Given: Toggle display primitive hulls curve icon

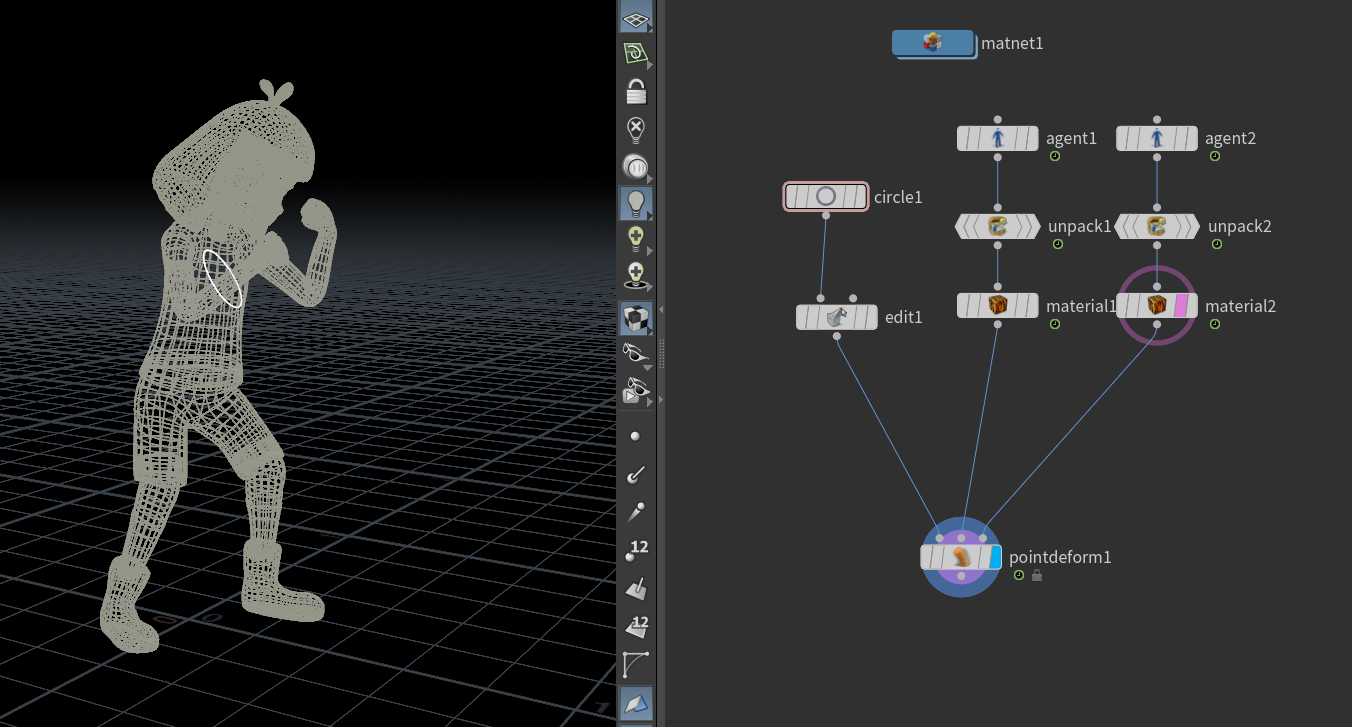Looking at the screenshot, I should 636,664.
